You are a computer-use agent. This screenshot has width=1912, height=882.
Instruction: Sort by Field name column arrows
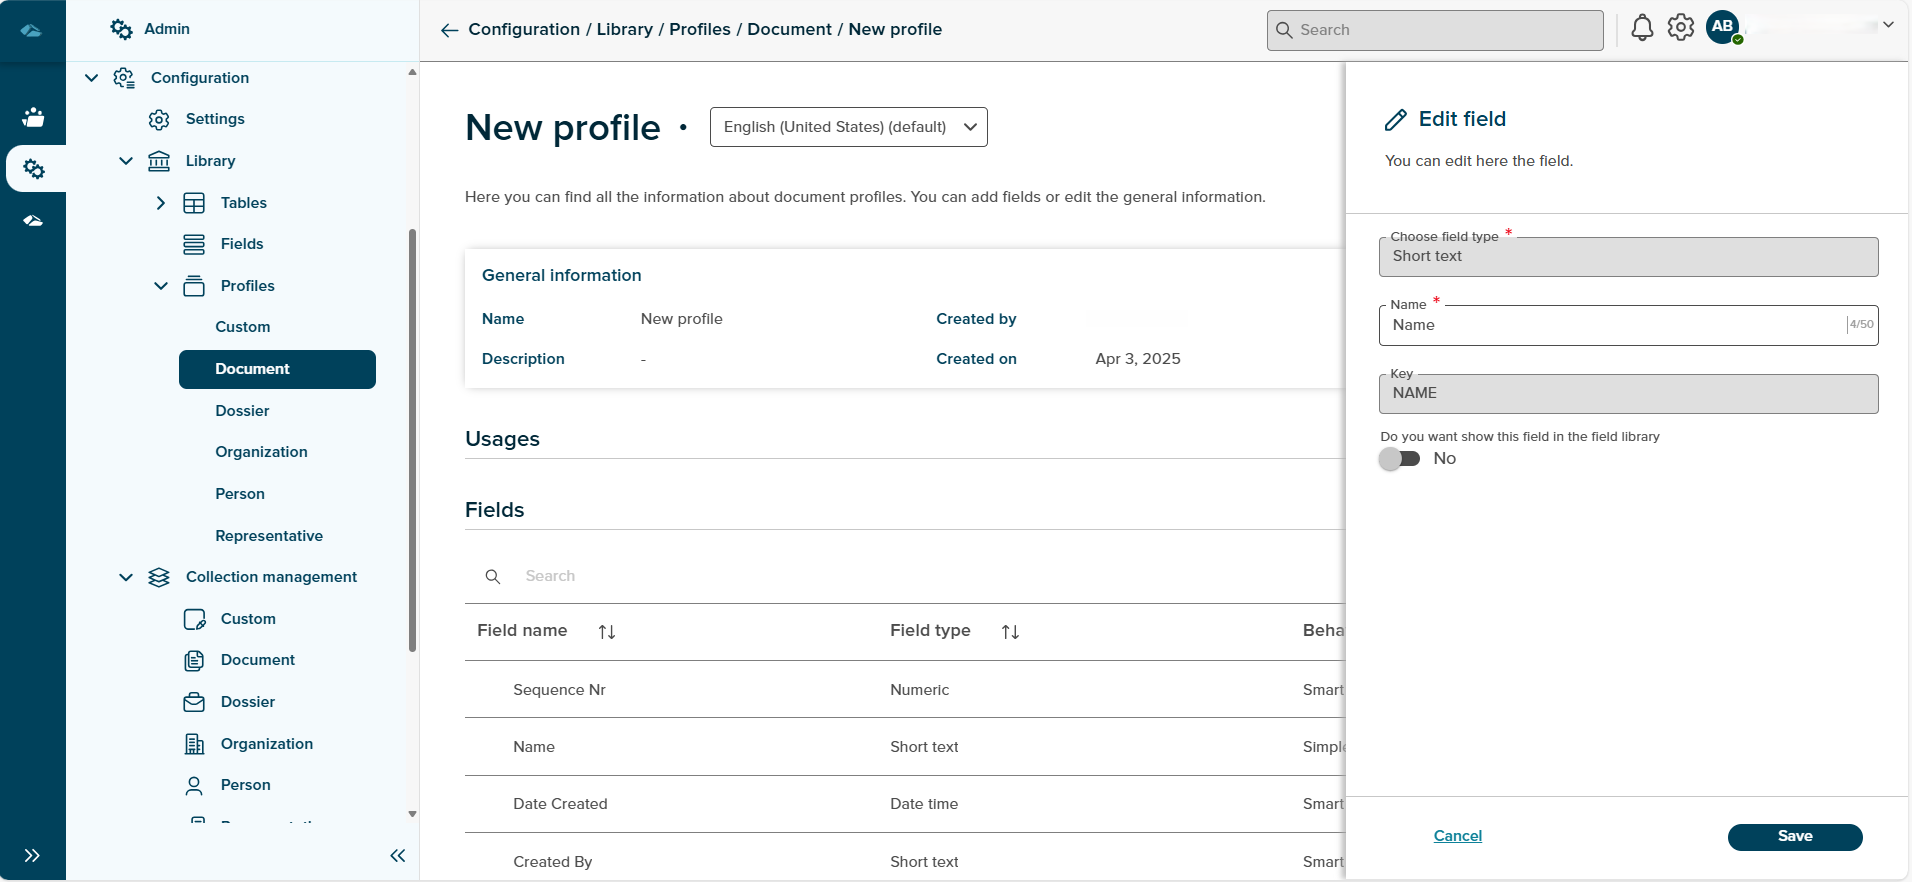point(606,632)
